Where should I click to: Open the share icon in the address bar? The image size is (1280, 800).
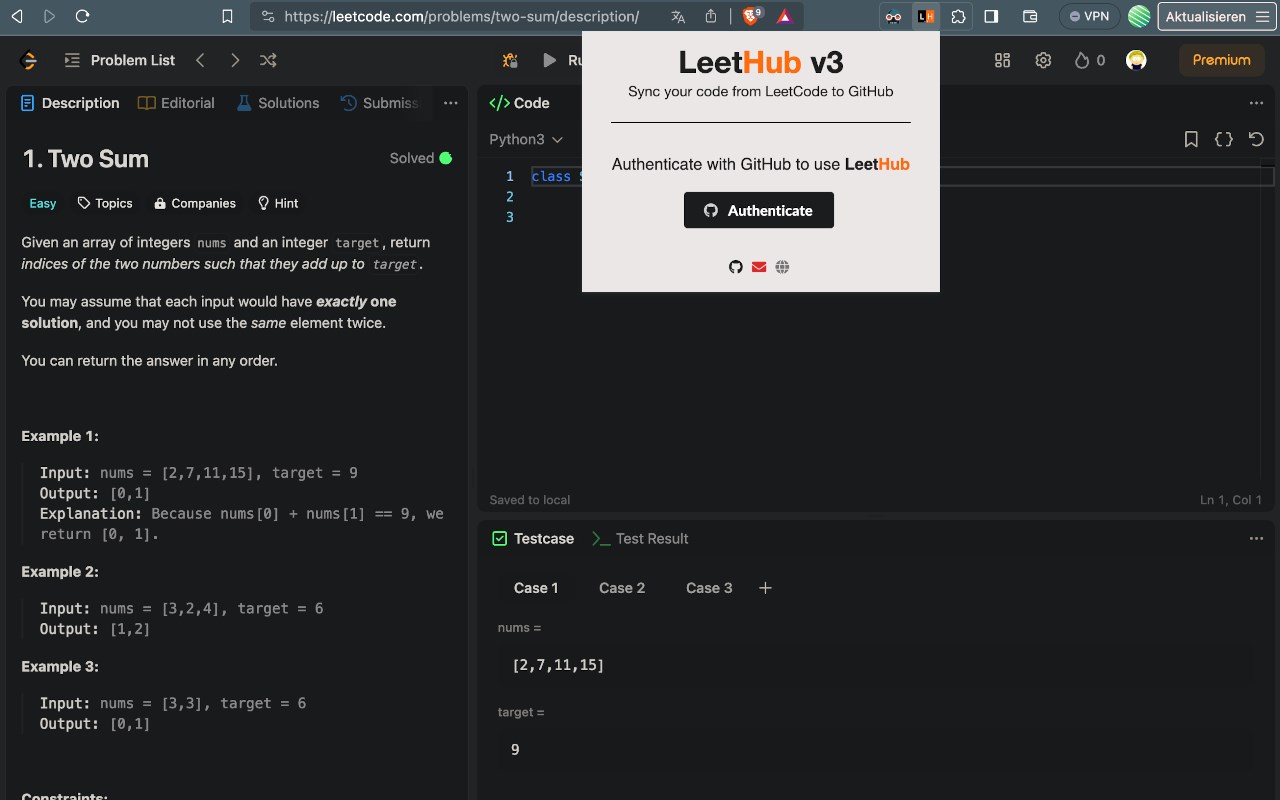point(711,16)
